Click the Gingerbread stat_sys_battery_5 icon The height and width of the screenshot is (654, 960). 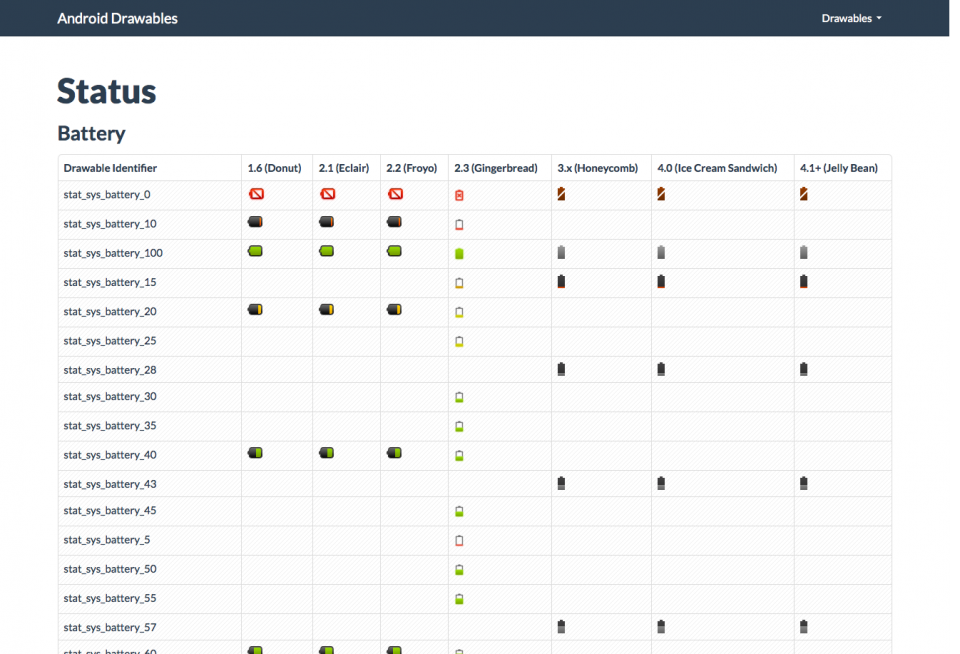coord(459,541)
